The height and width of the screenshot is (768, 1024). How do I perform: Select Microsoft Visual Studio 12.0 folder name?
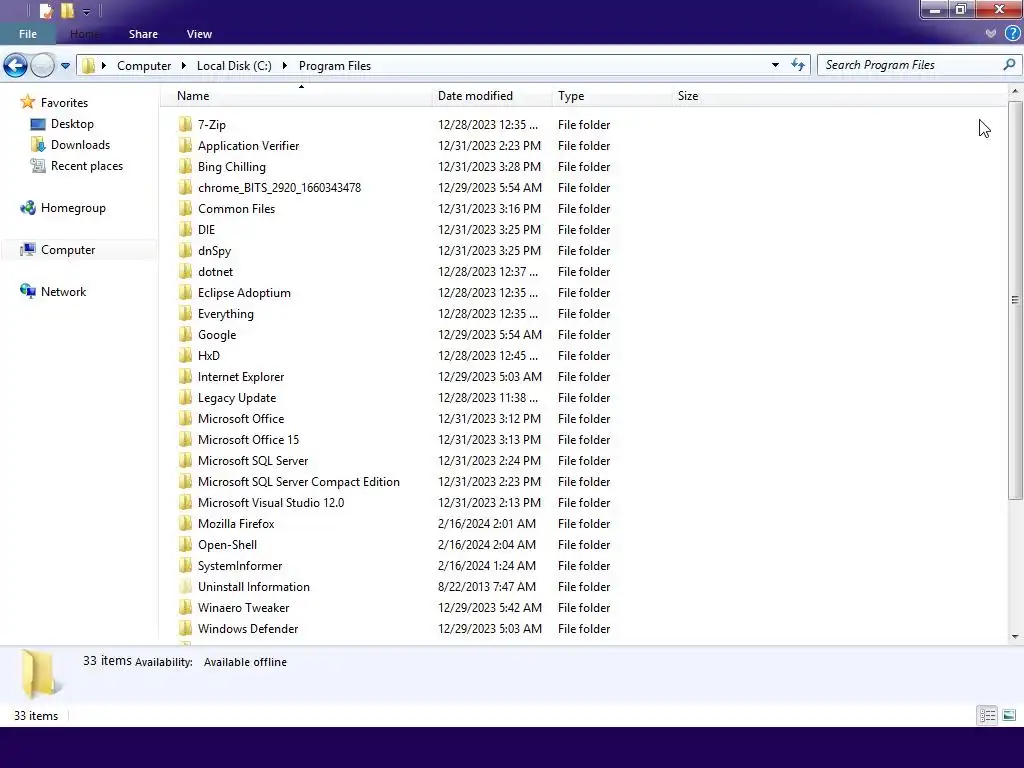(271, 502)
